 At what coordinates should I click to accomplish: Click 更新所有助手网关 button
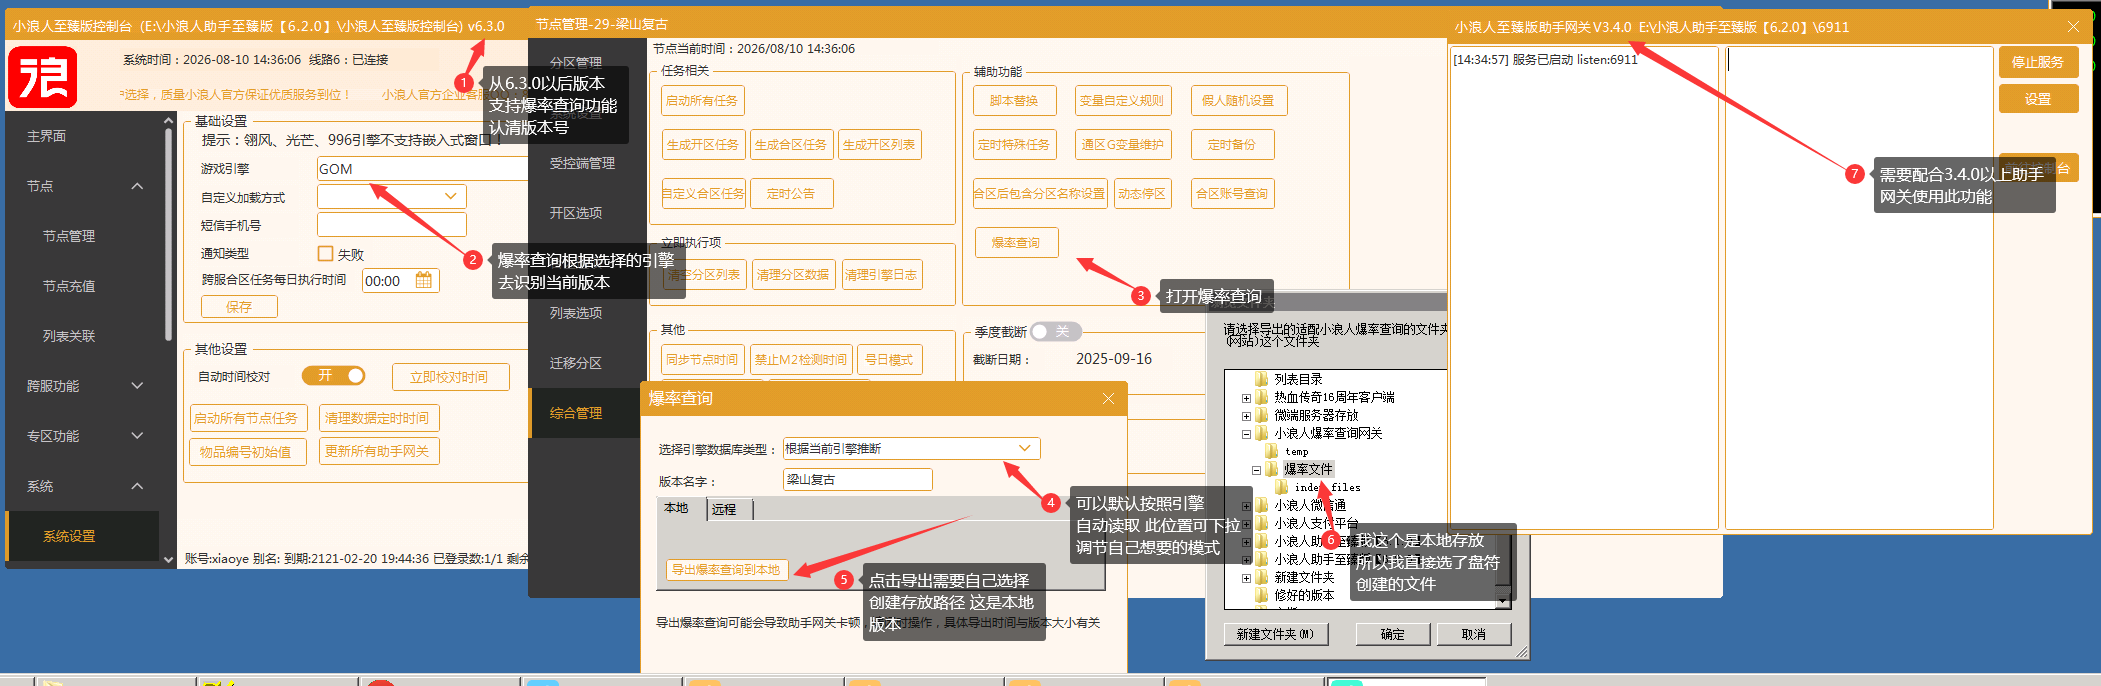click(378, 452)
